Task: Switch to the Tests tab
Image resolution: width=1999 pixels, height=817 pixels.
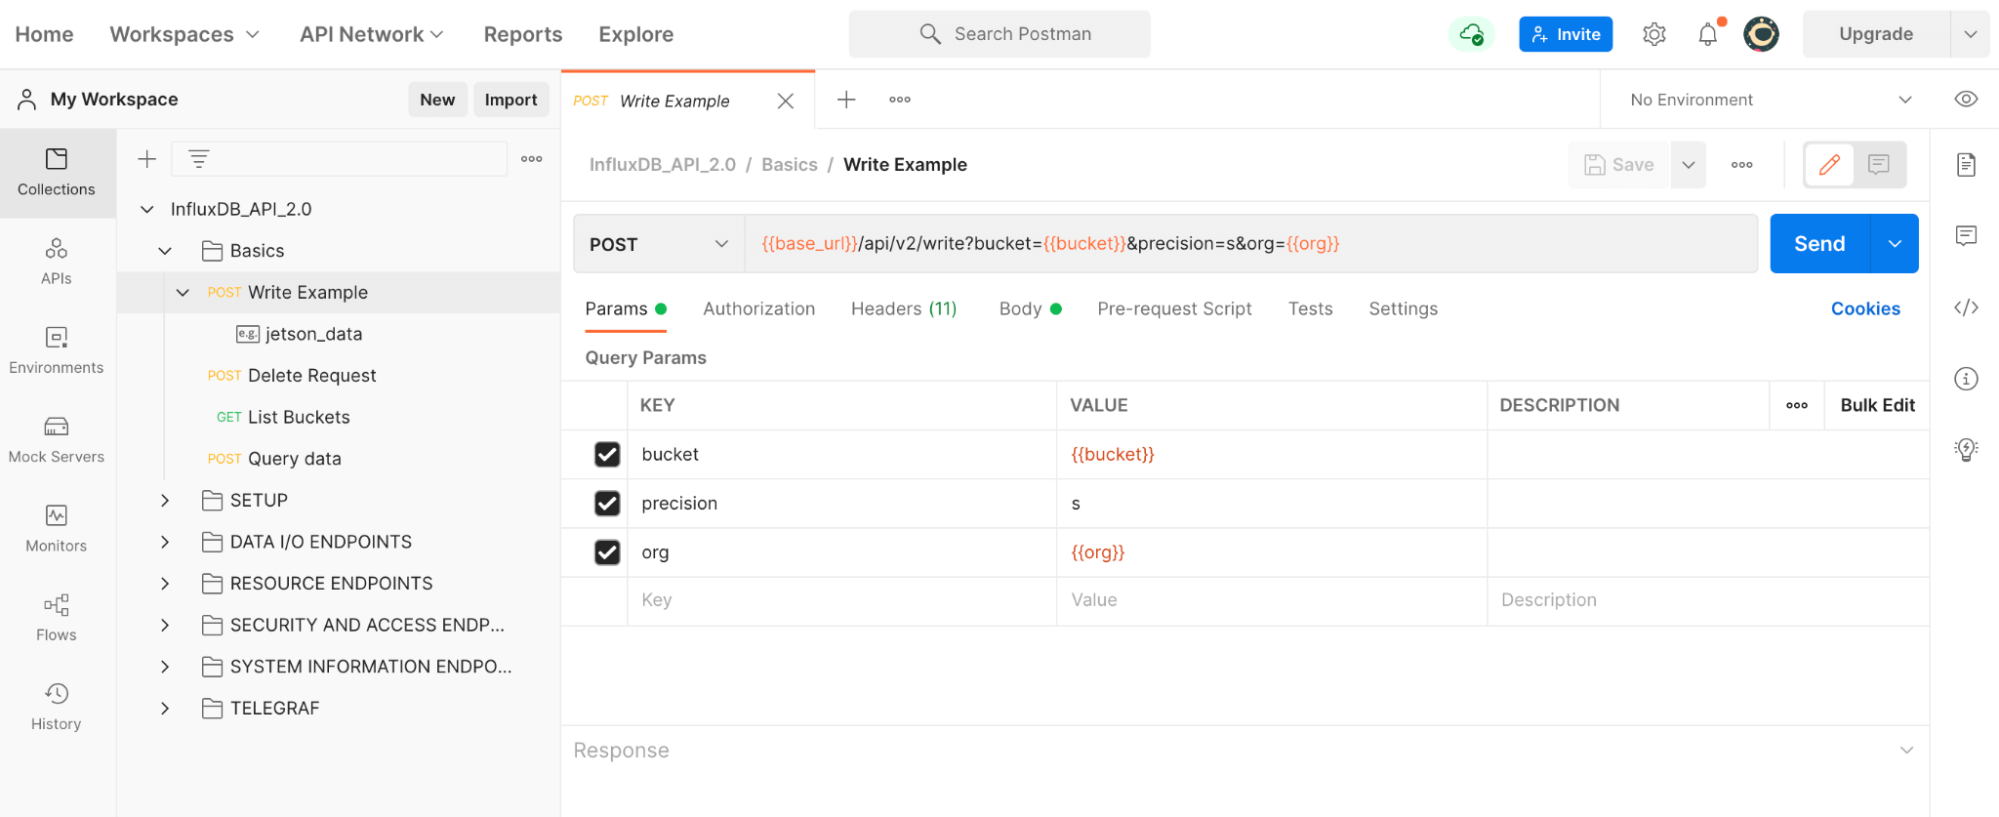Action: pos(1310,309)
